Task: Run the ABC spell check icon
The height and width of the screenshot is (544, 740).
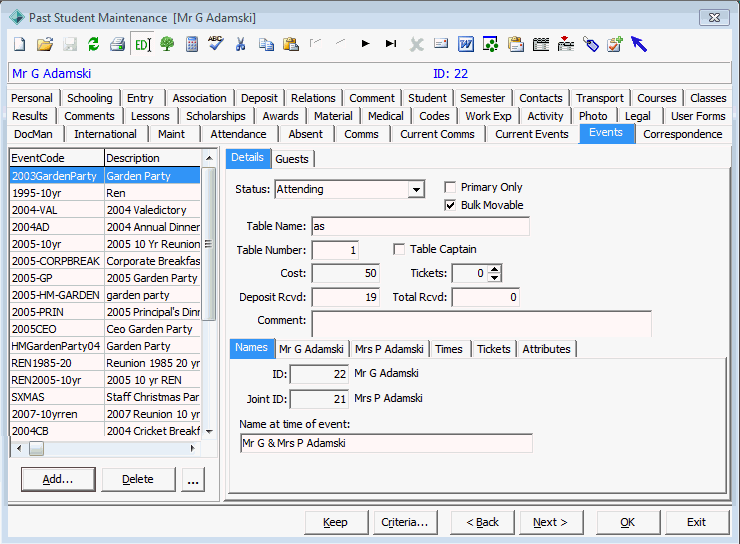Action: click(x=216, y=43)
